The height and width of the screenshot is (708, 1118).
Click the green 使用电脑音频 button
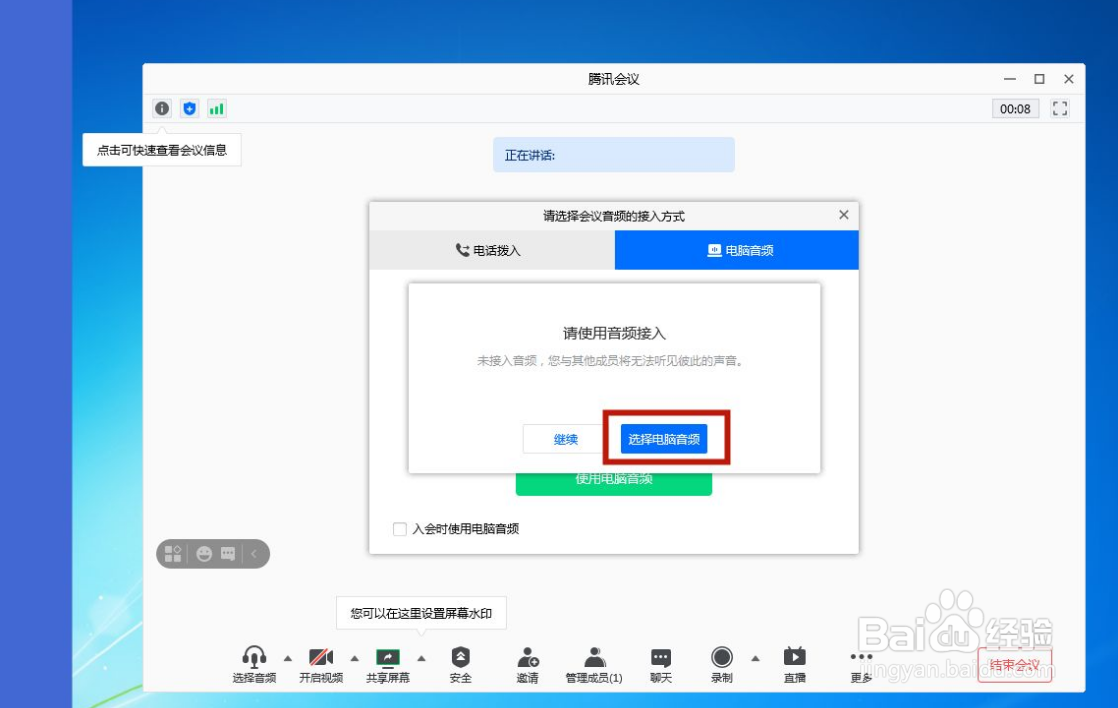614,483
